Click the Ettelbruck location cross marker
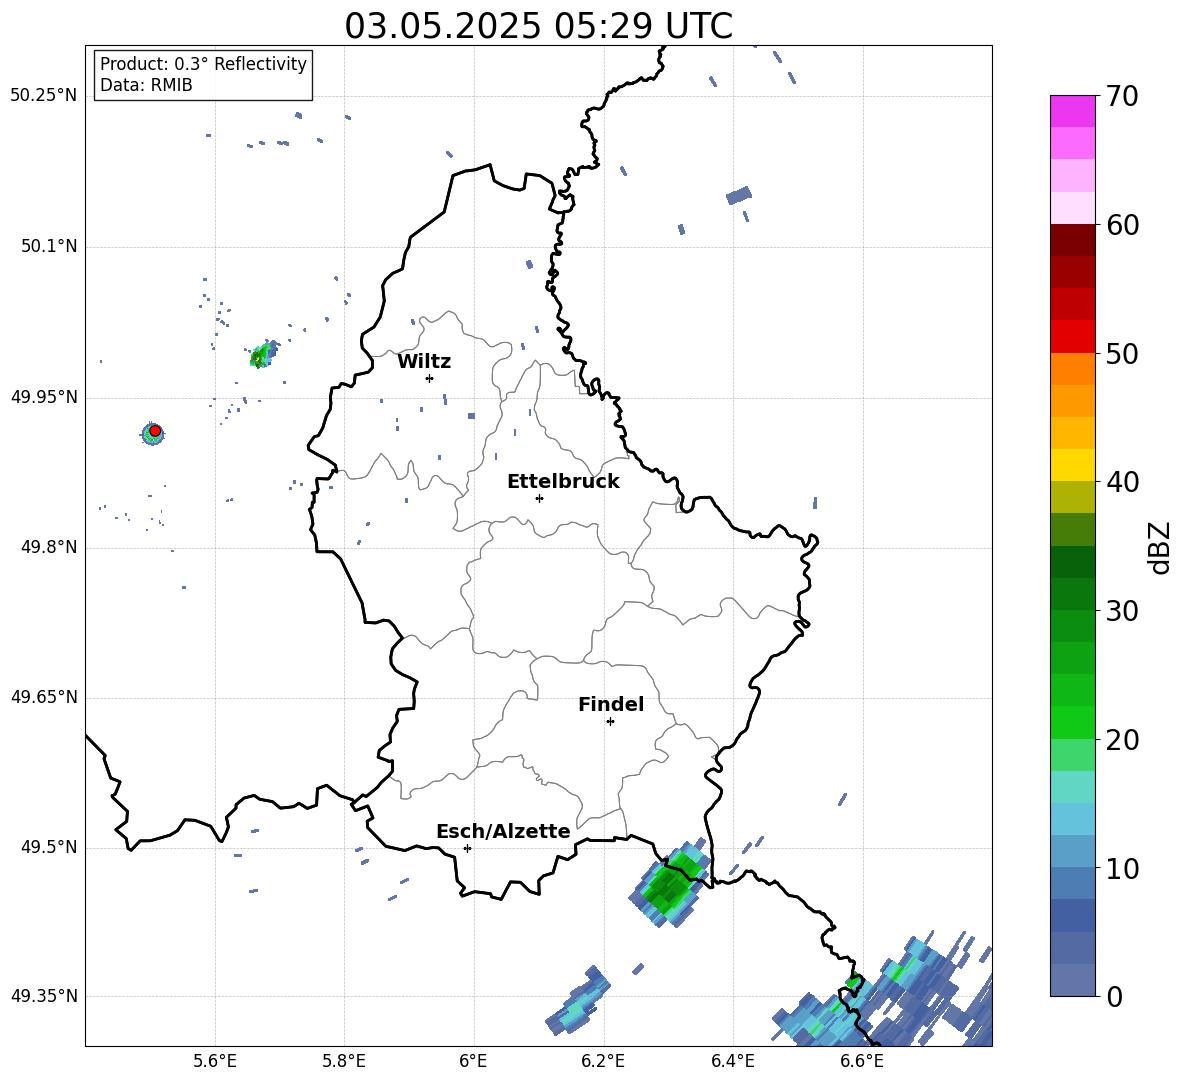This screenshot has width=1184, height=1081. (x=539, y=498)
